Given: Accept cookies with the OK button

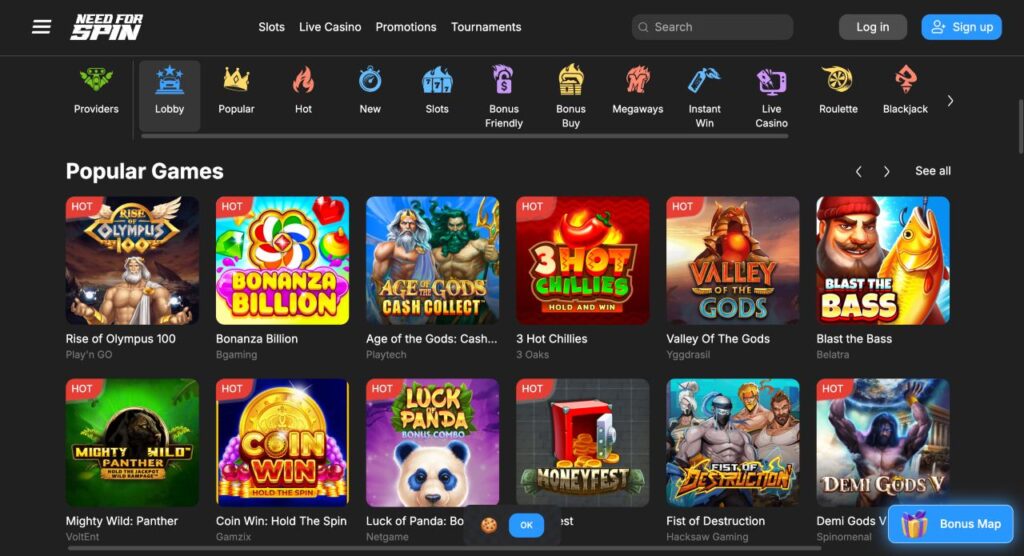Looking at the screenshot, I should tap(526, 525).
